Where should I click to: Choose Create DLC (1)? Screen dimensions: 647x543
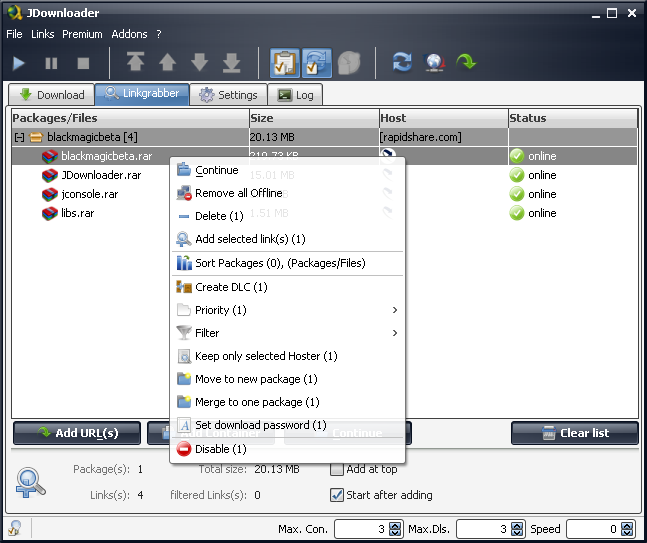(288, 287)
